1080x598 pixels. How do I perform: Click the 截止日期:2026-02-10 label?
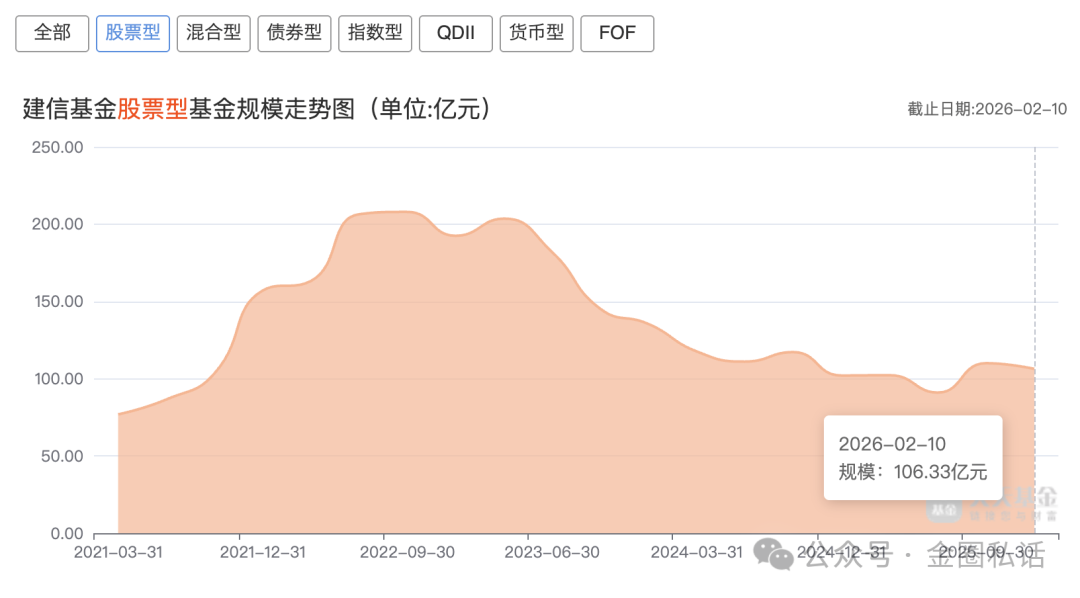(986, 109)
